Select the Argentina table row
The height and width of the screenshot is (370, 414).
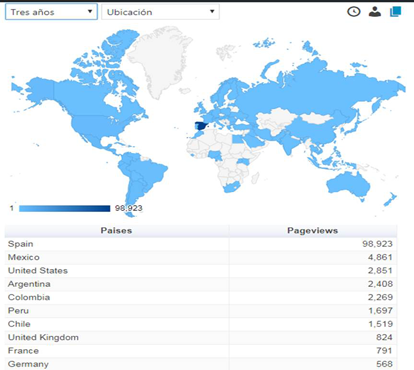[201, 284]
